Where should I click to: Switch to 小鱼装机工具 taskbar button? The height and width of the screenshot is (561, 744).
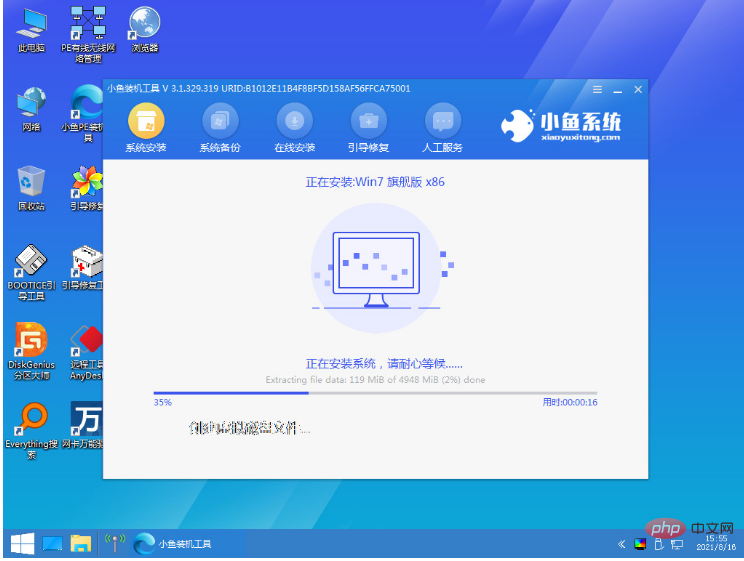coord(173,544)
